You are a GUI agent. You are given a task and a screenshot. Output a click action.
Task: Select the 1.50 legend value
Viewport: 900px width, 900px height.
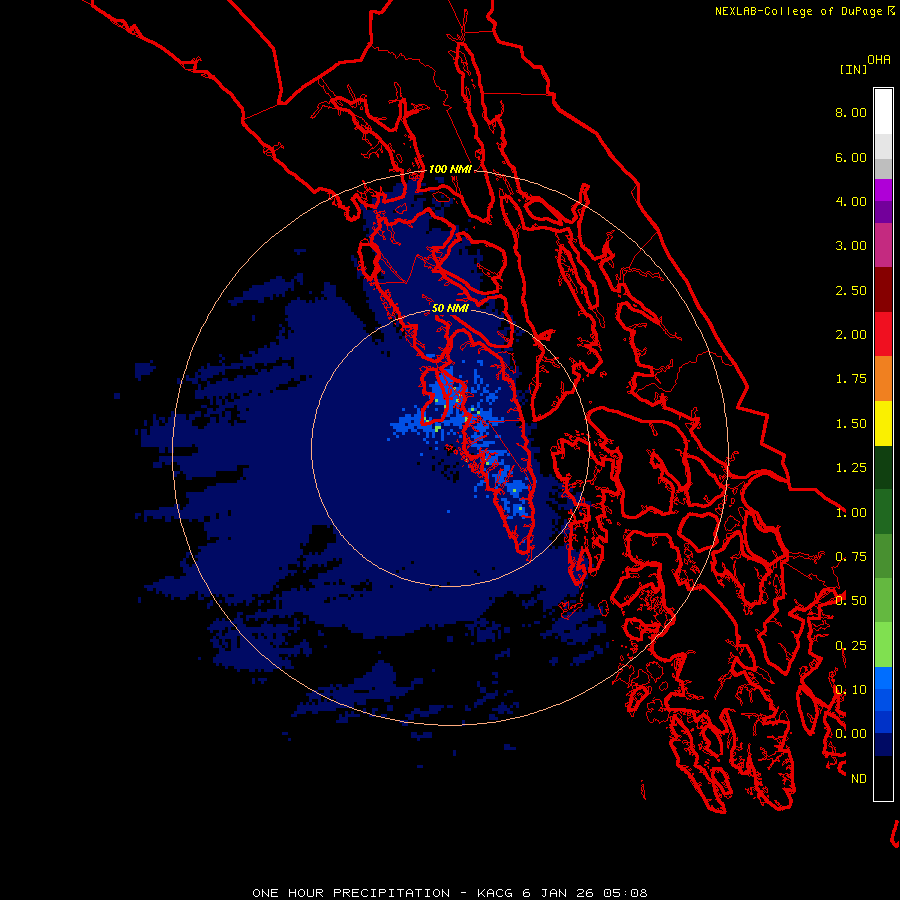coord(851,424)
